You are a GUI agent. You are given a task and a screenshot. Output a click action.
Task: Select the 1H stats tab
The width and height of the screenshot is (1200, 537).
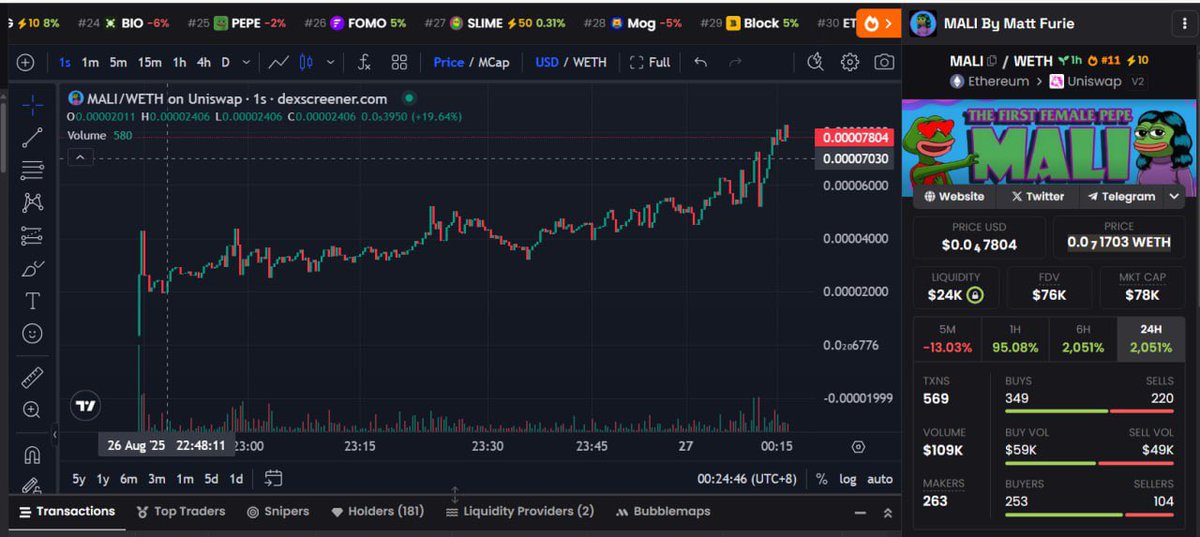point(1015,339)
